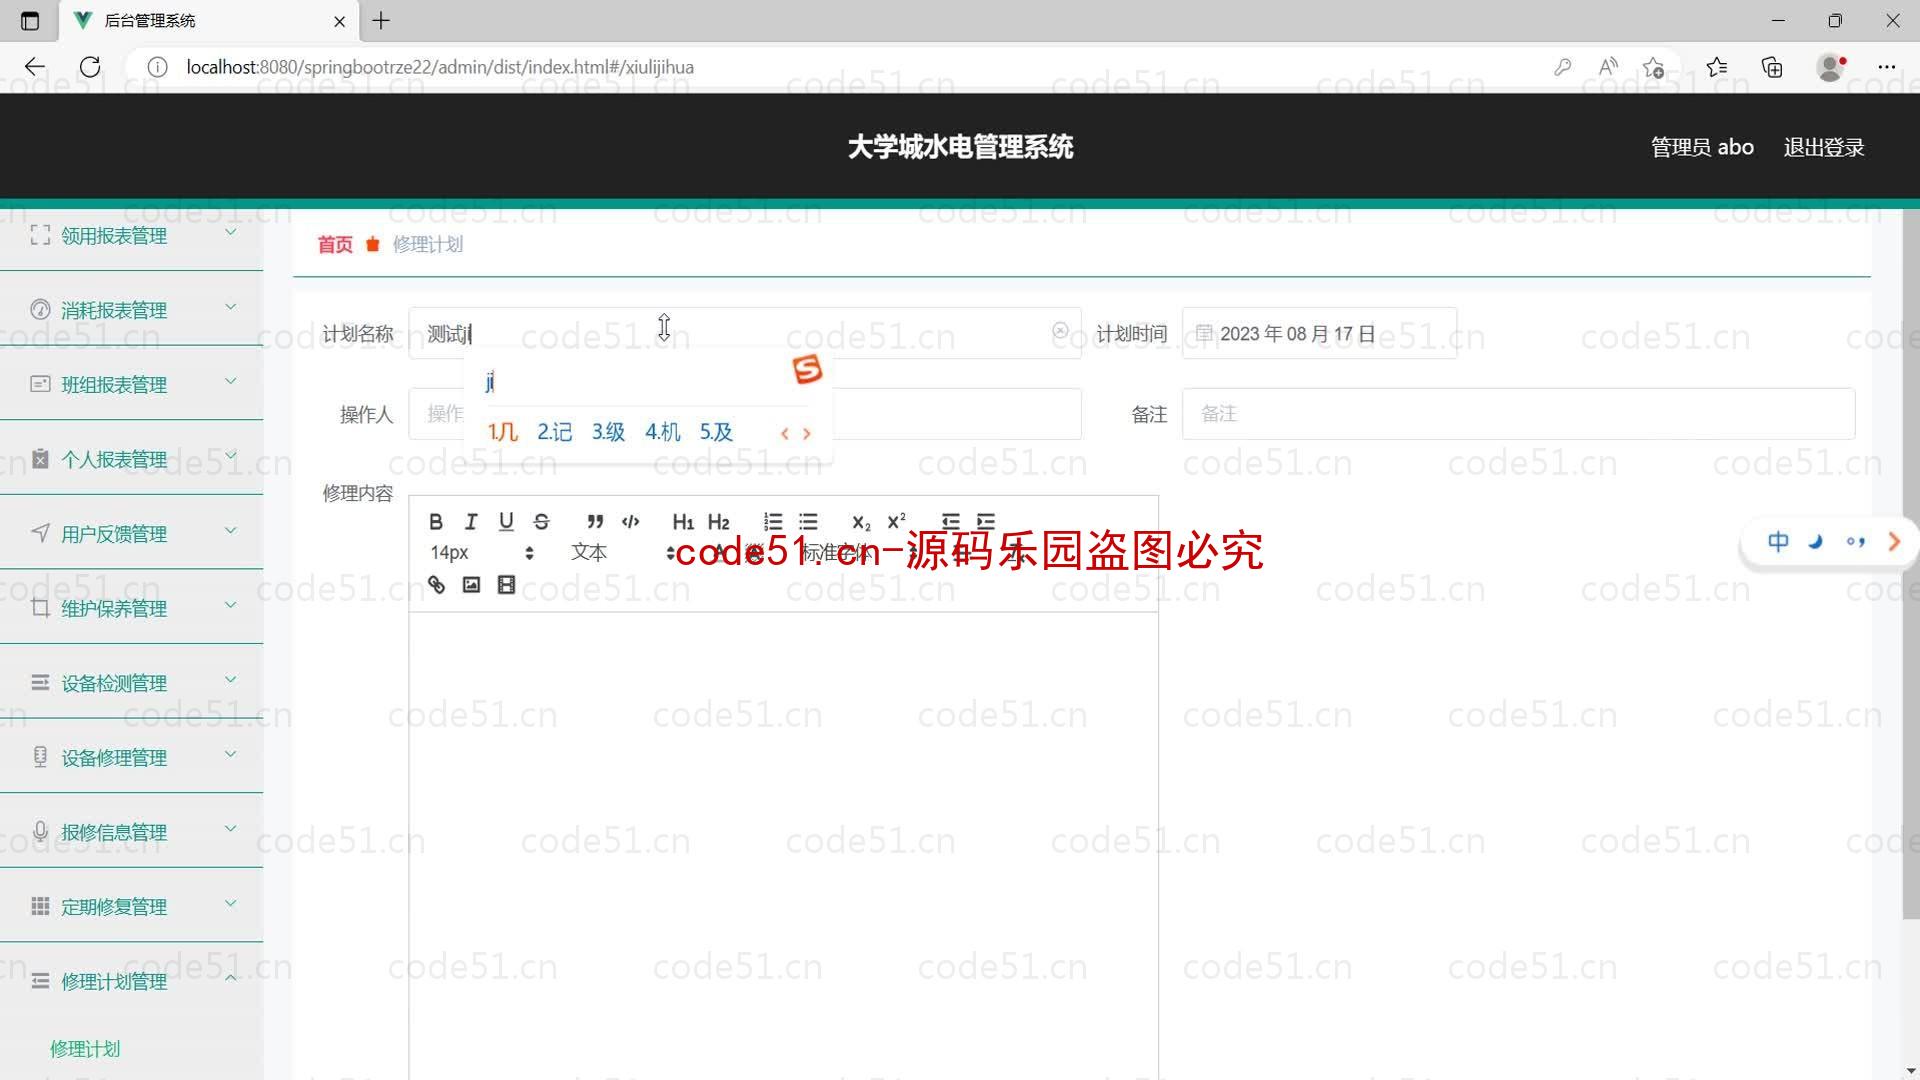This screenshot has width=1920, height=1080.
Task: Click the 计划名称 text input
Action: 744,333
